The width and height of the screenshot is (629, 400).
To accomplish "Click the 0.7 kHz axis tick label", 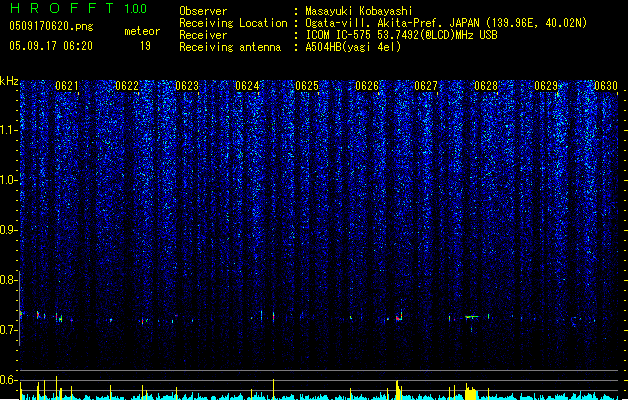I will [8, 330].
